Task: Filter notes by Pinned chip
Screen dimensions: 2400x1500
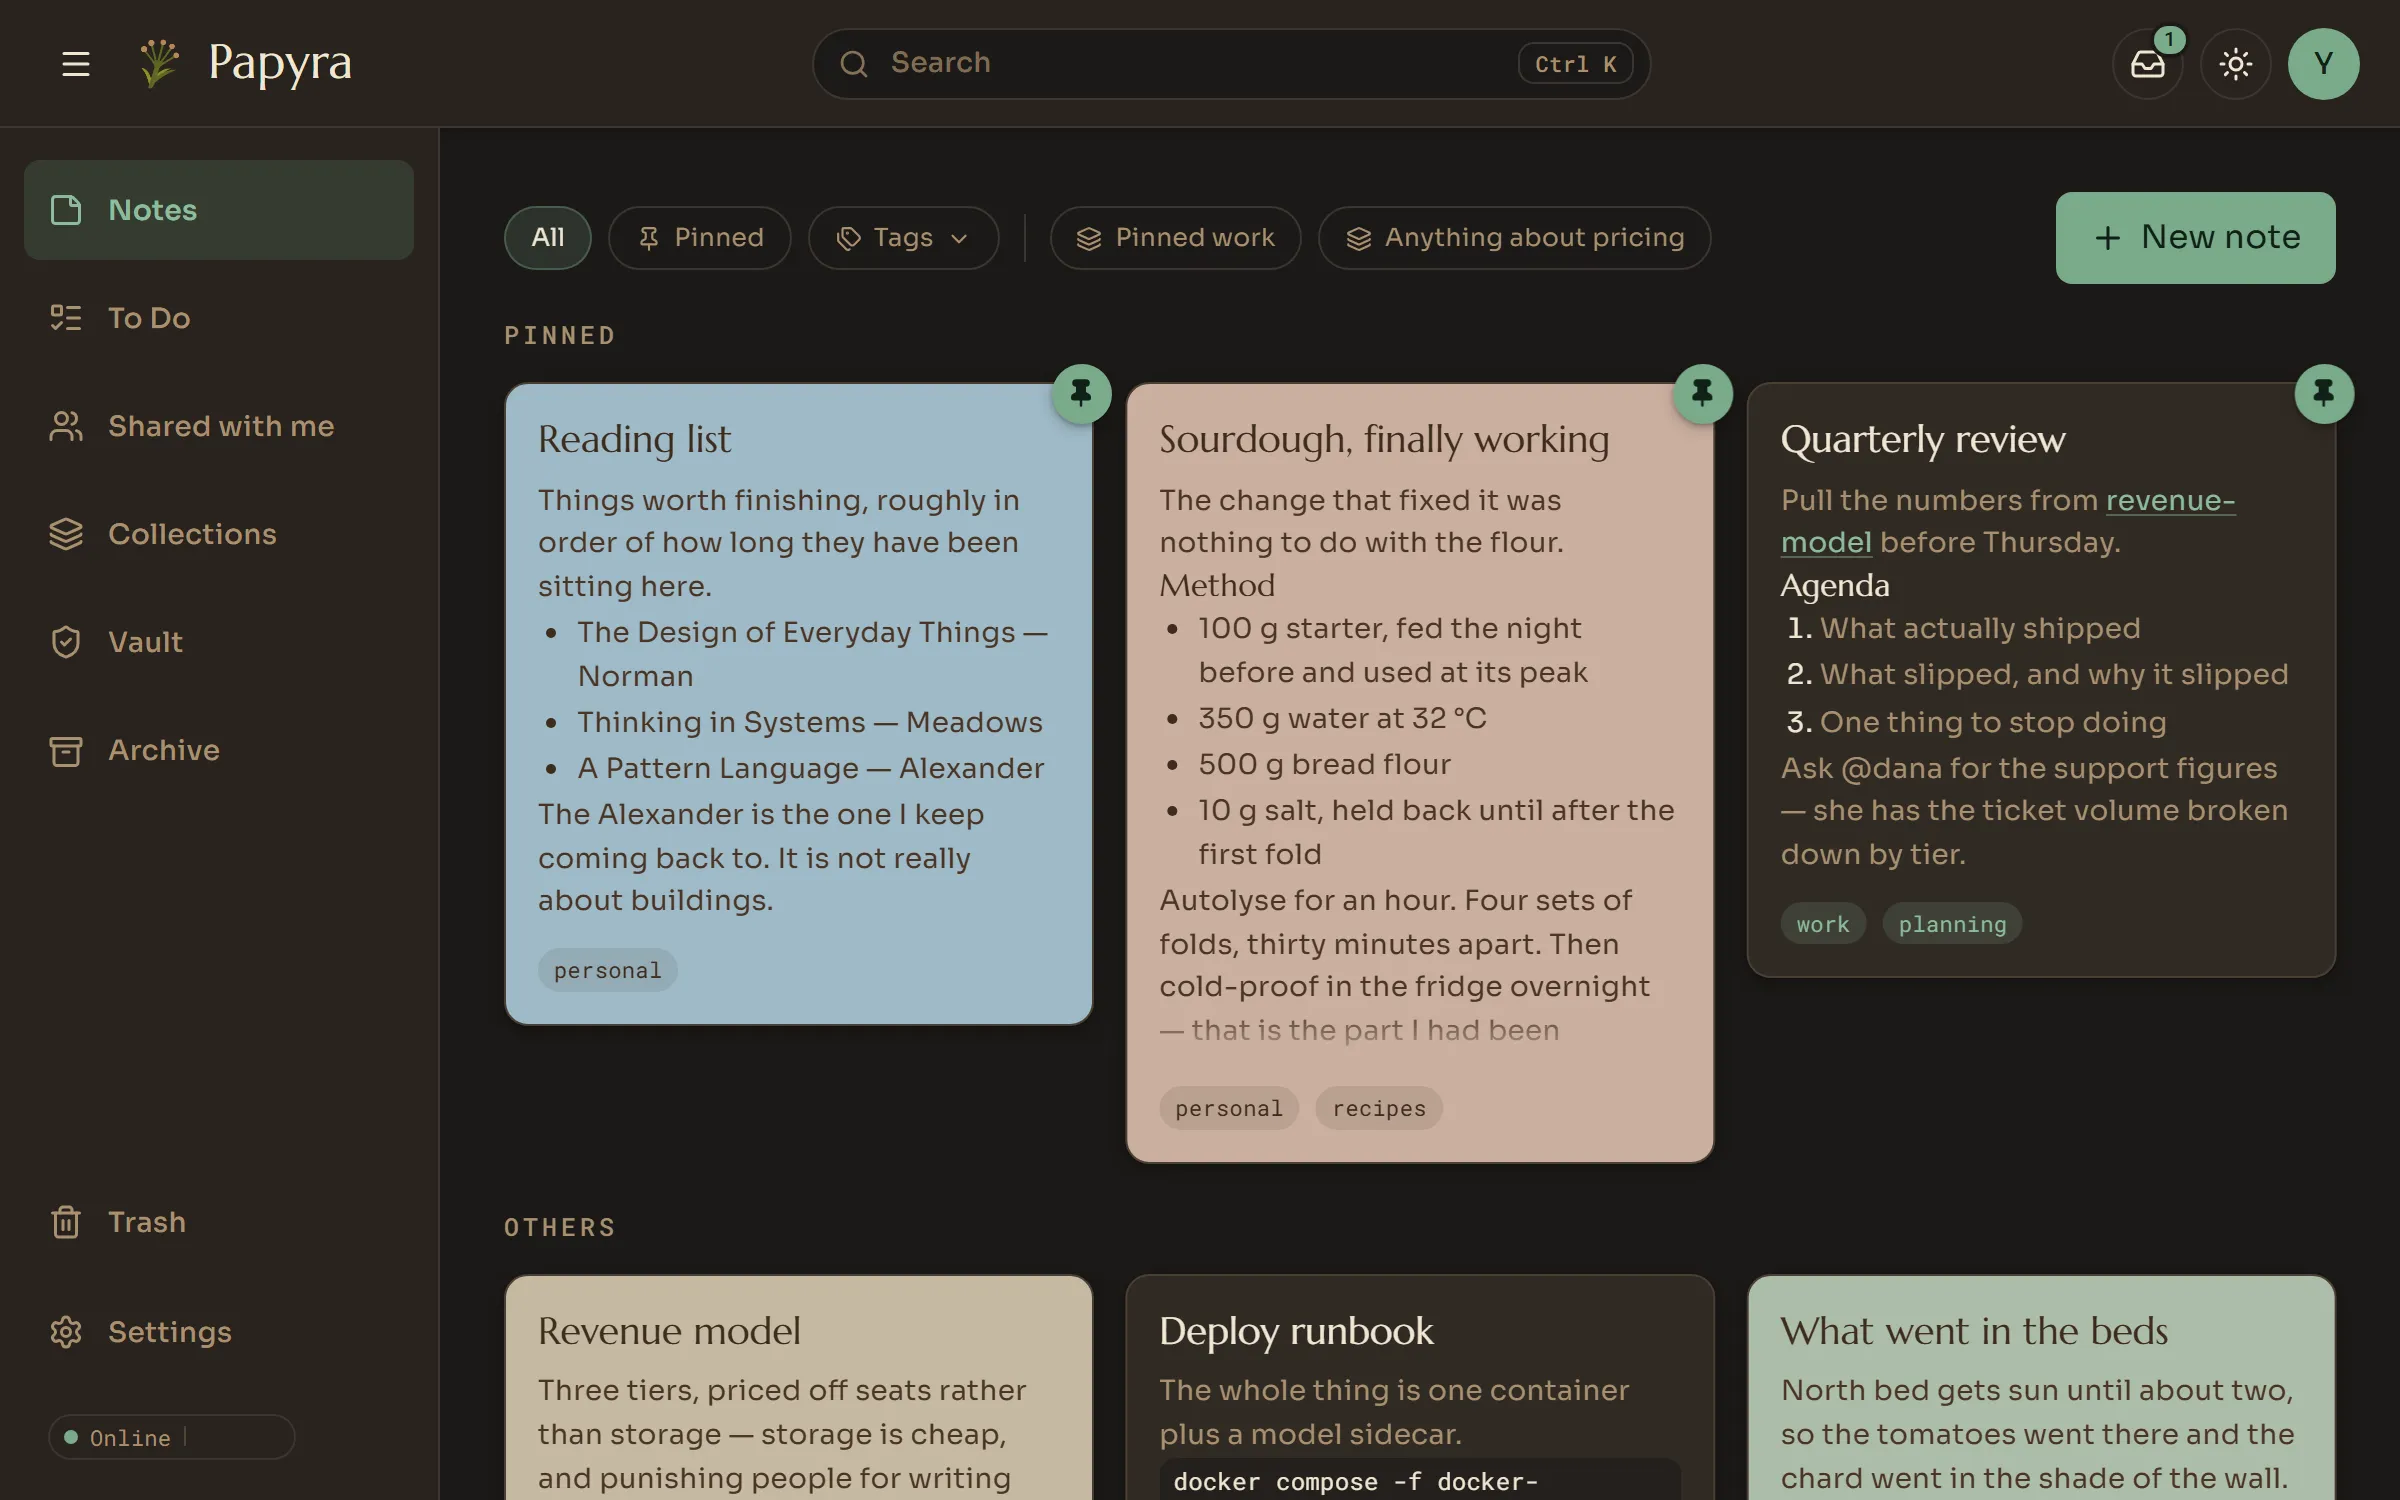Action: point(699,238)
